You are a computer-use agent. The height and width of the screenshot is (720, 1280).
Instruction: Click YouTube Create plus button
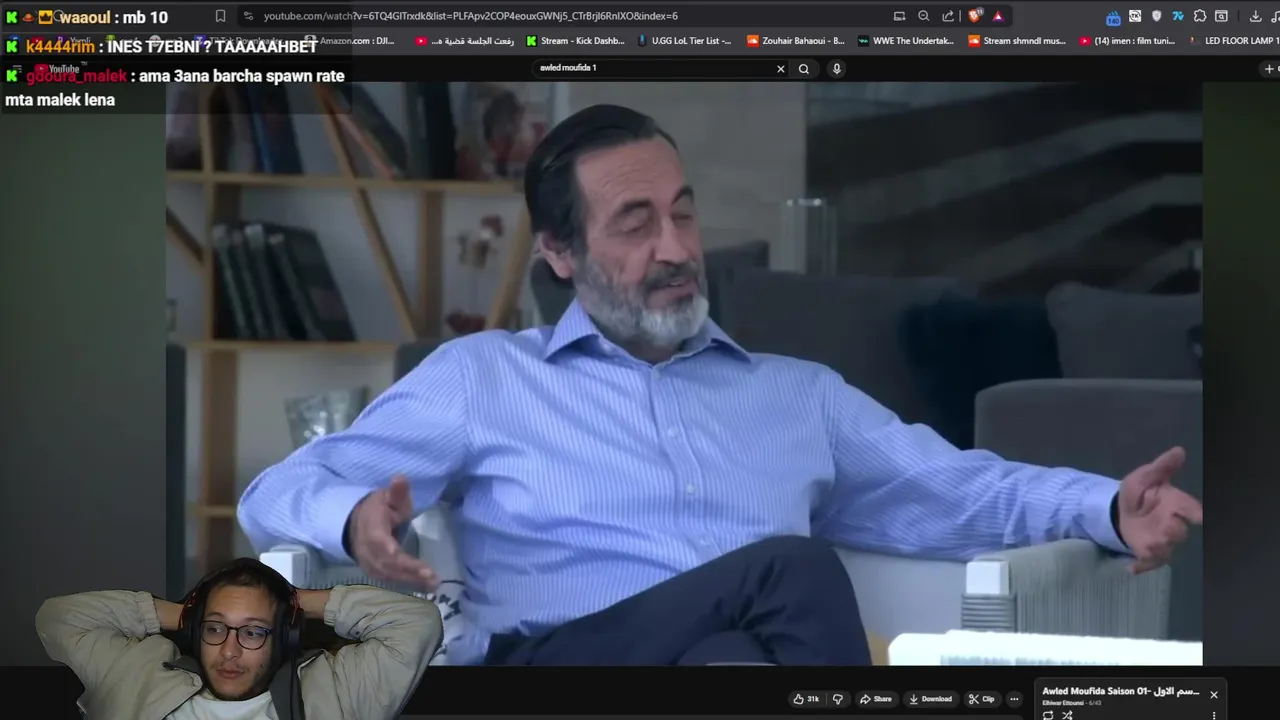click(1270, 69)
